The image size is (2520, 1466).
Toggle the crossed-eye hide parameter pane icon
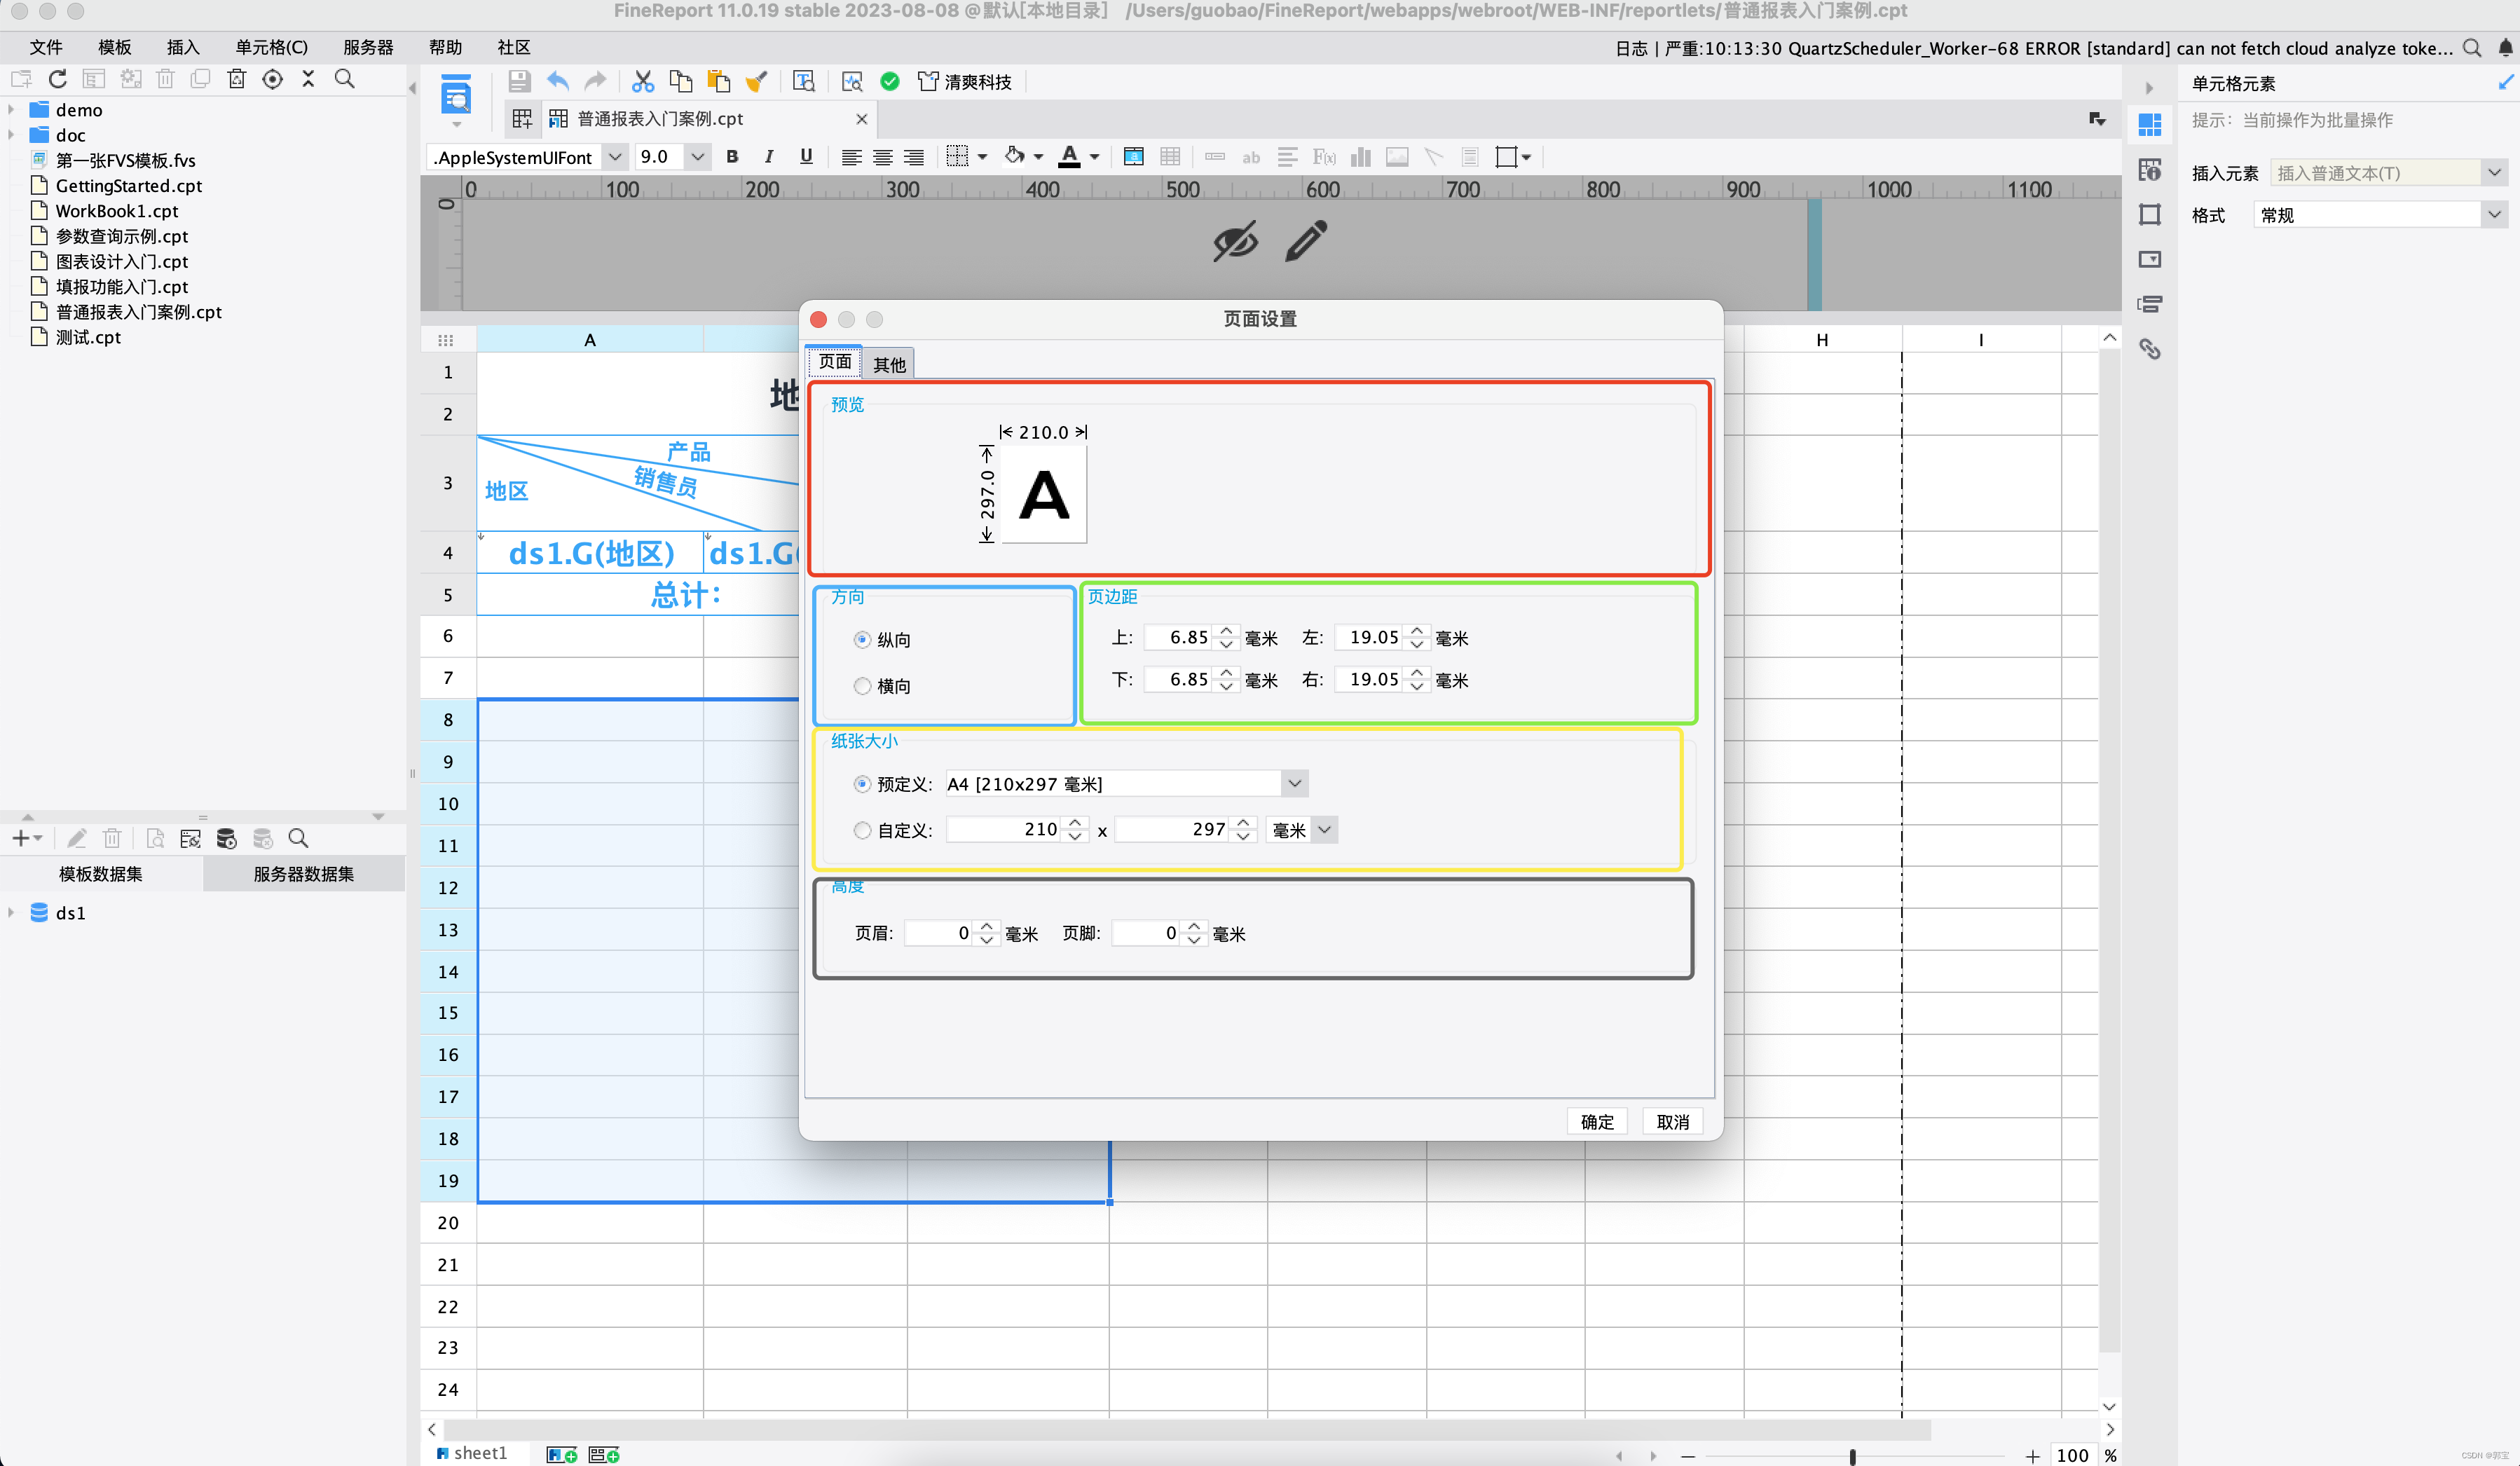(x=1235, y=241)
